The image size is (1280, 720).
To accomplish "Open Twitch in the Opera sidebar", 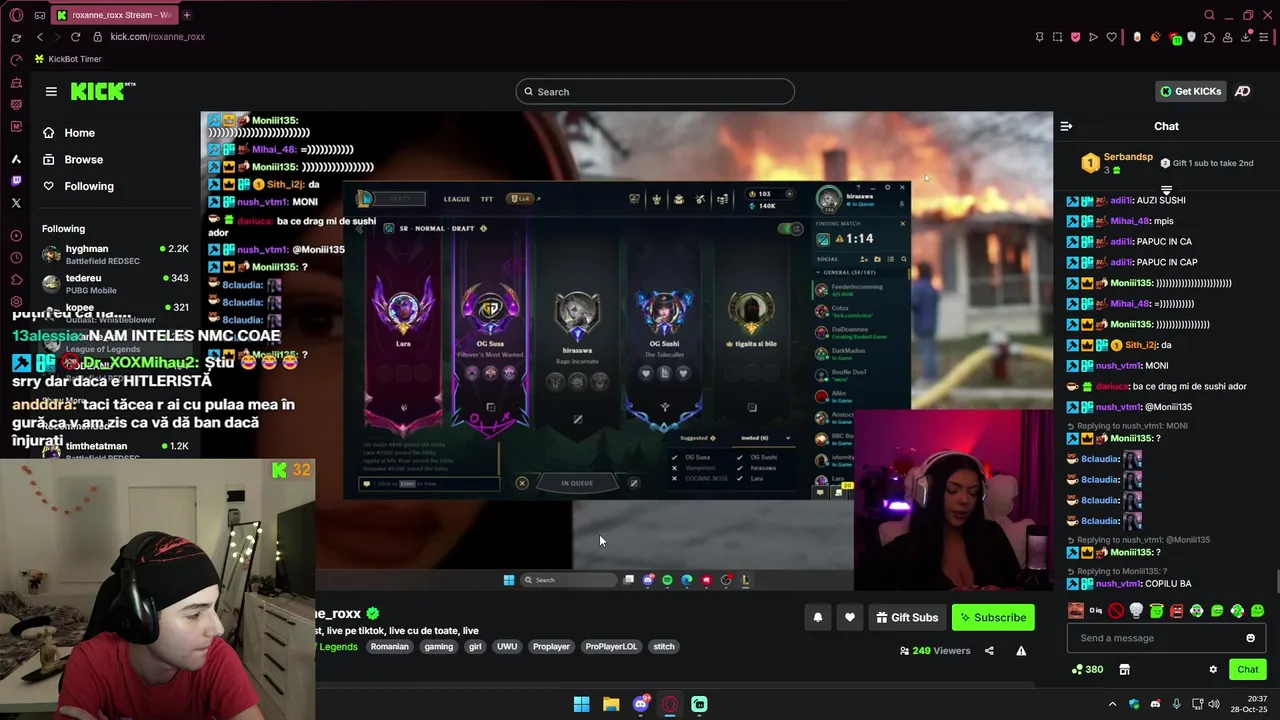I will [x=16, y=181].
